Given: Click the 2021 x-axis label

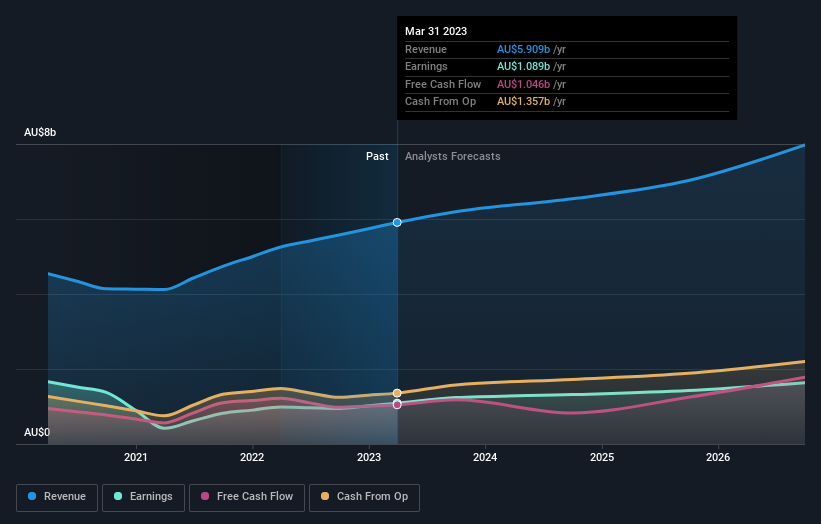Looking at the screenshot, I should coord(136,457).
